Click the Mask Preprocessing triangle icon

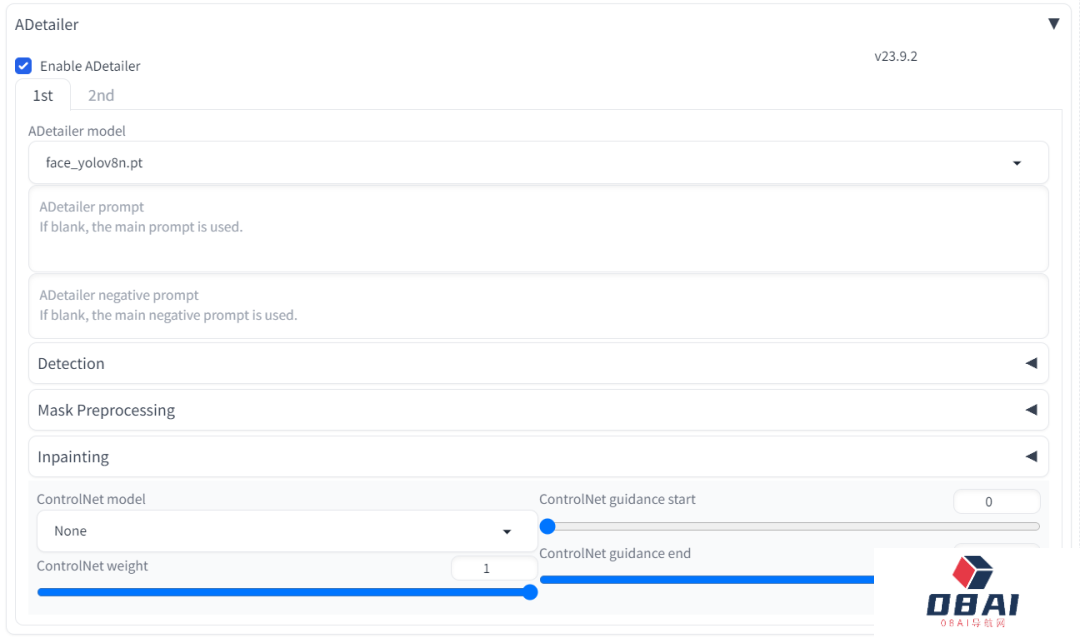1031,410
